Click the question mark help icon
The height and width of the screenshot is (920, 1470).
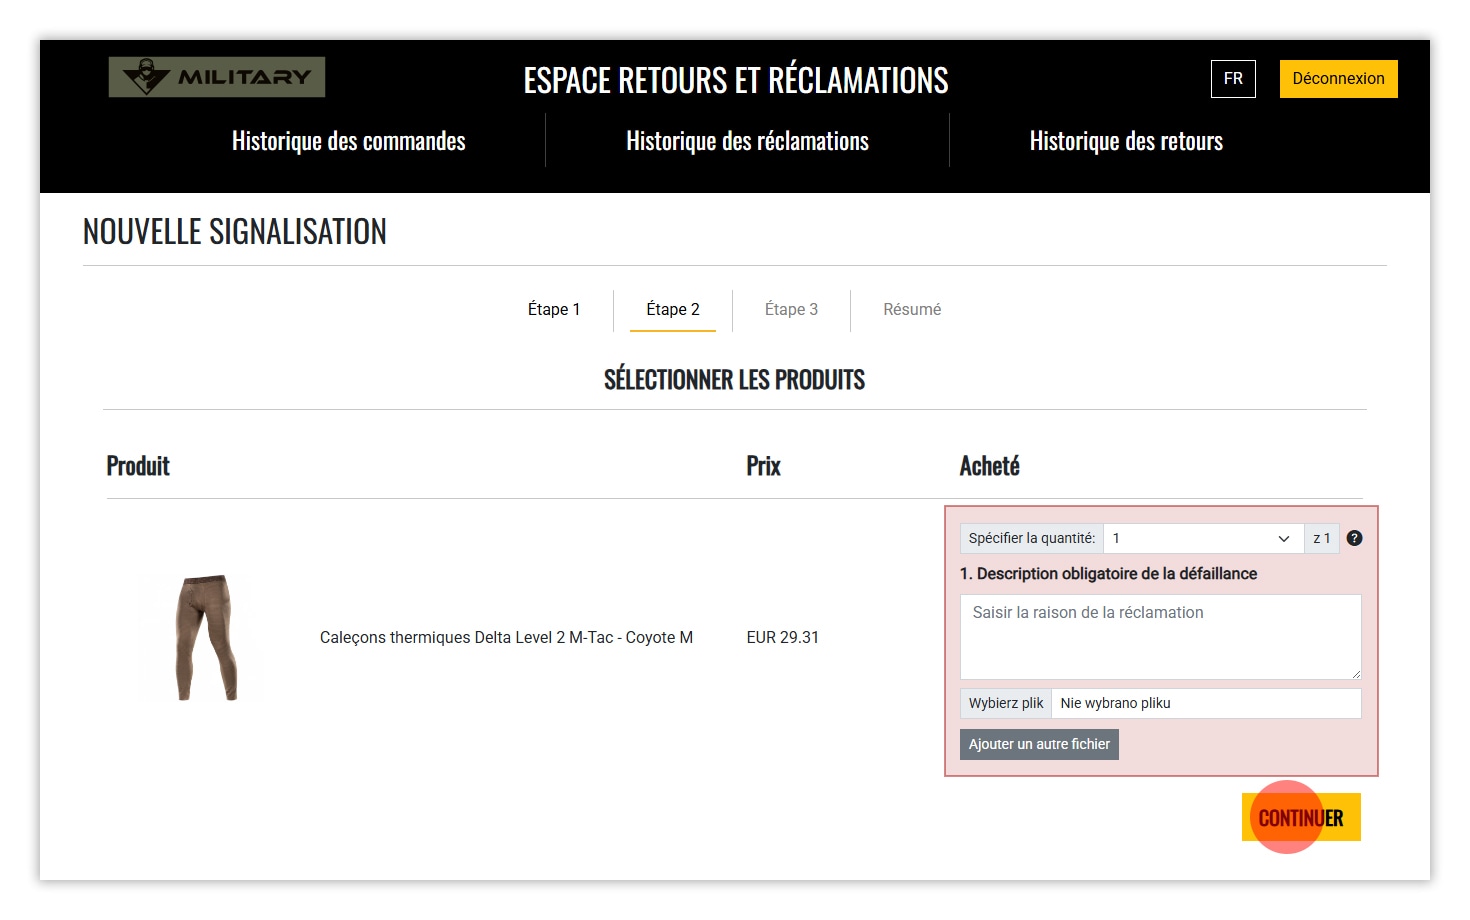[x=1354, y=538]
